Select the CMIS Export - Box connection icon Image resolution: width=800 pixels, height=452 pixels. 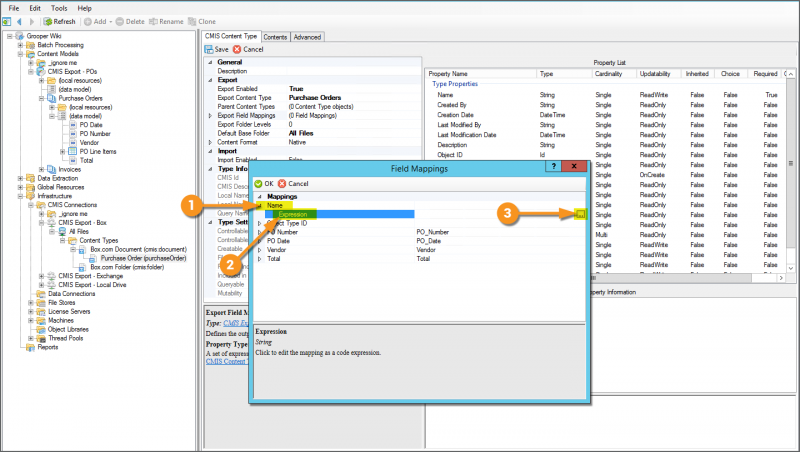point(52,223)
